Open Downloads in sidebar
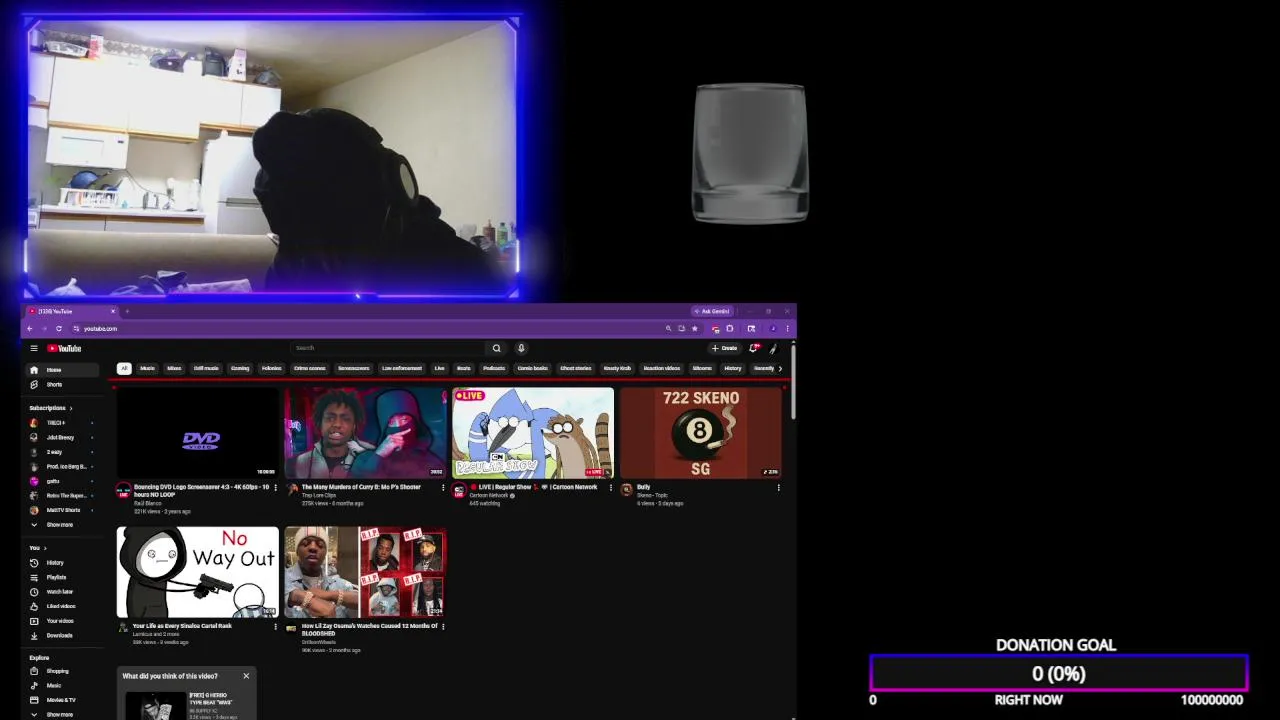This screenshot has height=720, width=1280. 62,635
